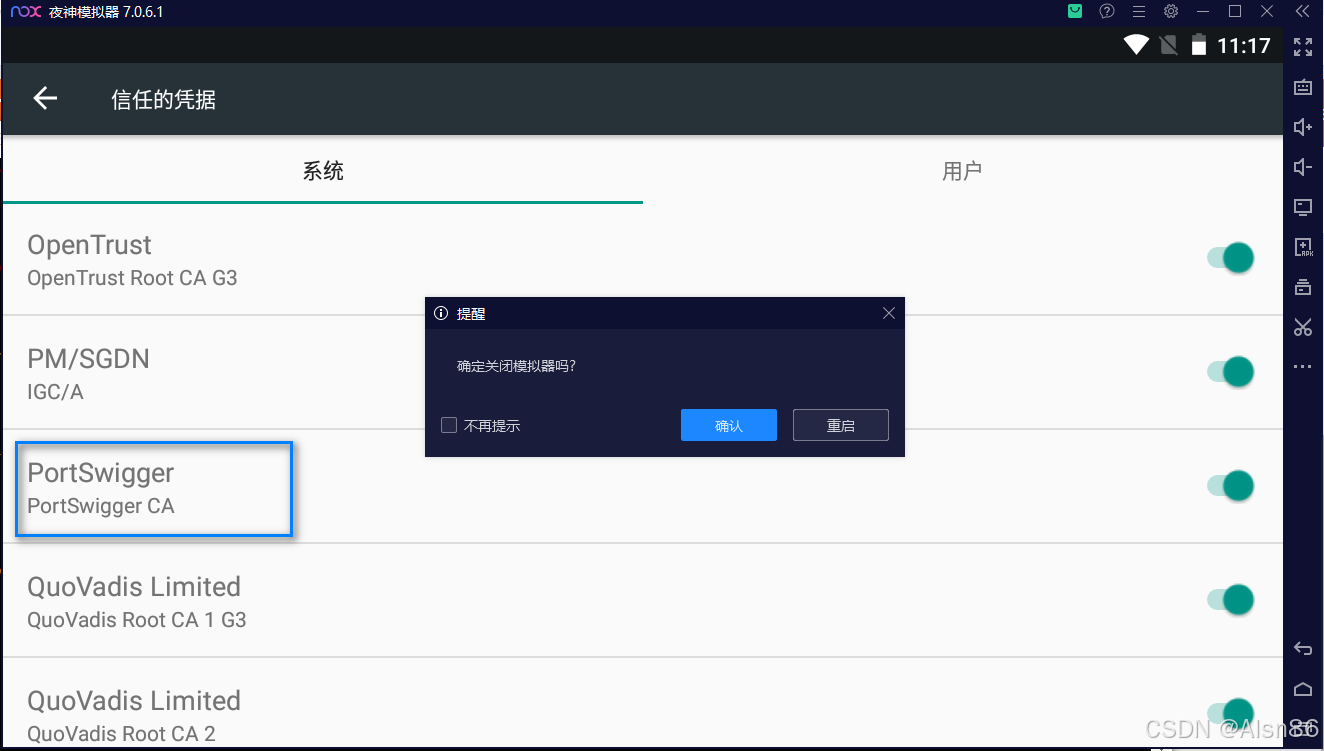Open the multi-instance stack icon in sidebar
This screenshot has width=1324, height=751.
click(x=1302, y=287)
